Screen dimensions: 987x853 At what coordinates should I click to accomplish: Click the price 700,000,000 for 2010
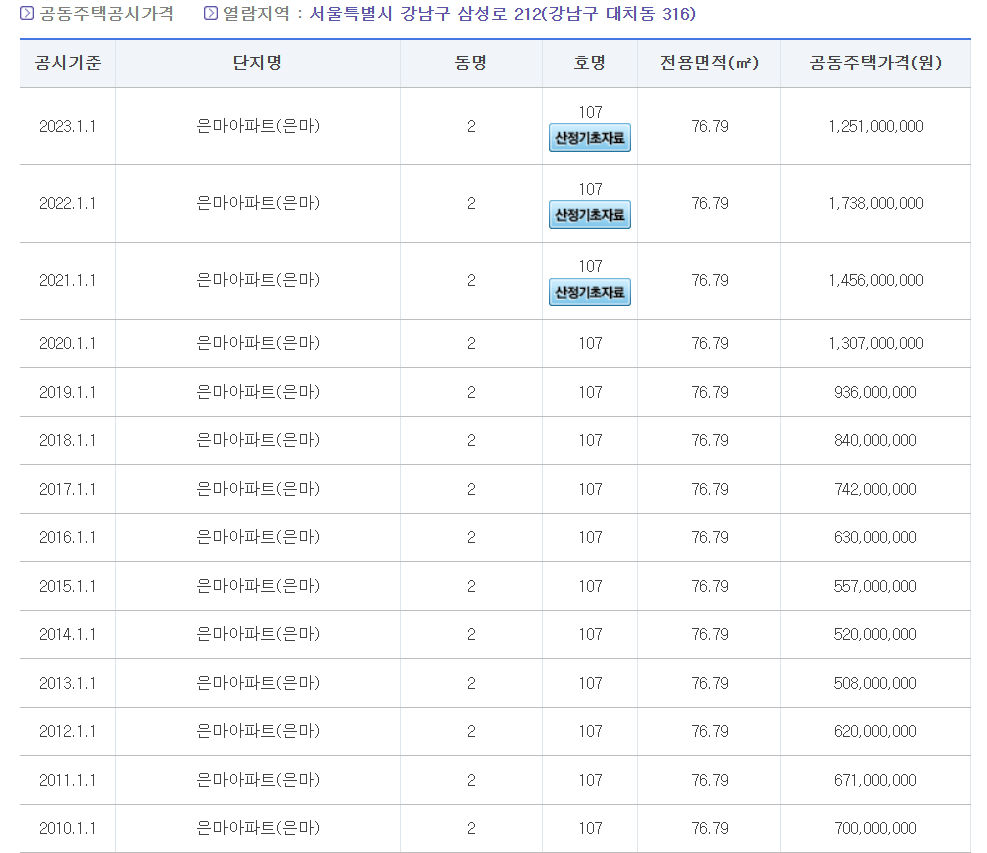coord(875,828)
